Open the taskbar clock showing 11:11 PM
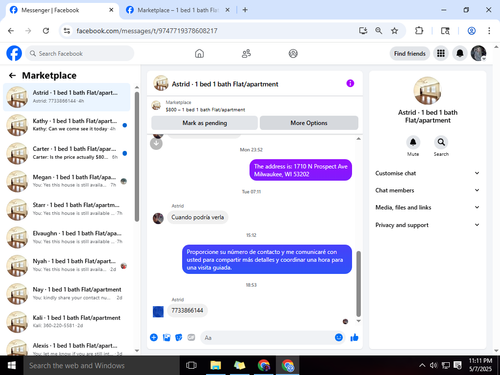500x375 pixels. pyautogui.click(x=480, y=365)
